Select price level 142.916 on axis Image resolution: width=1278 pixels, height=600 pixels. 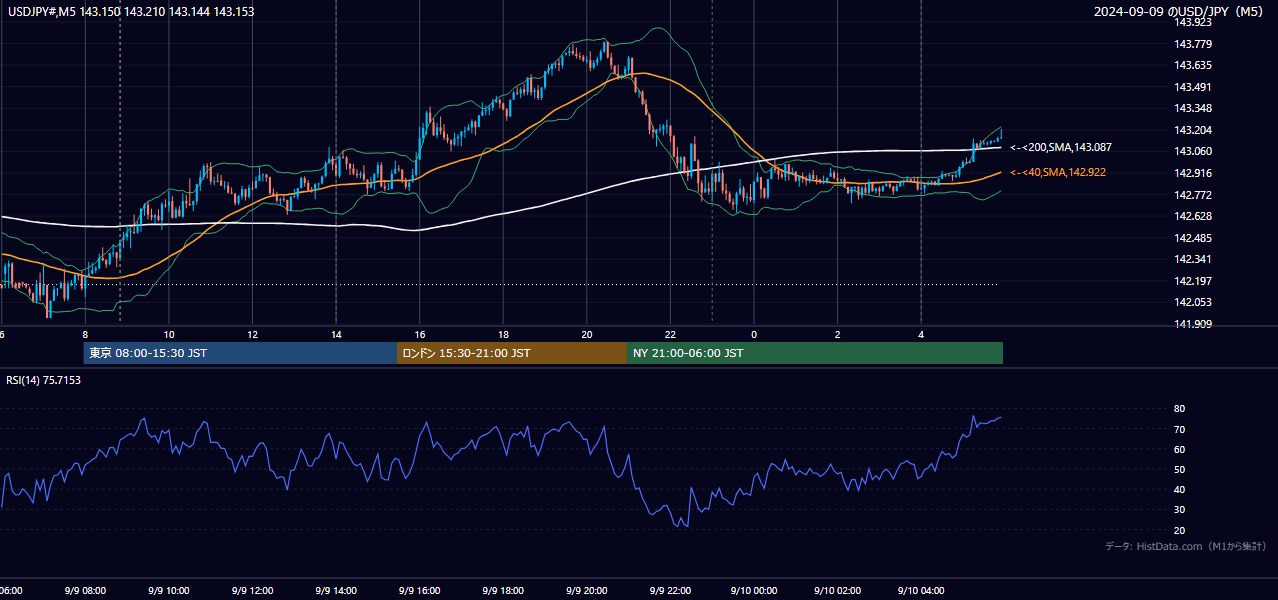point(1193,173)
